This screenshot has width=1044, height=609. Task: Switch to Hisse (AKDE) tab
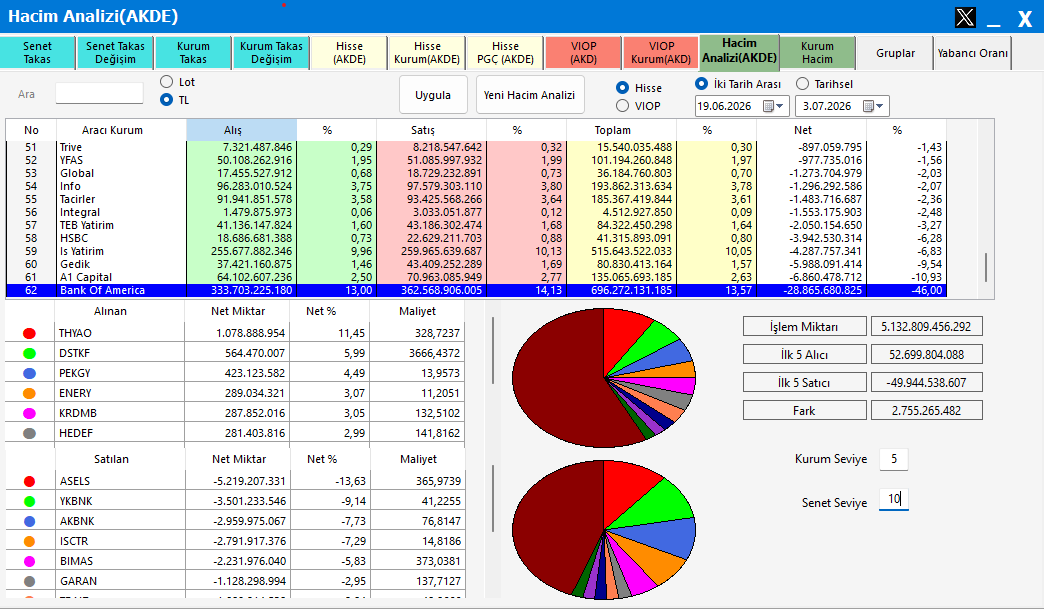349,53
